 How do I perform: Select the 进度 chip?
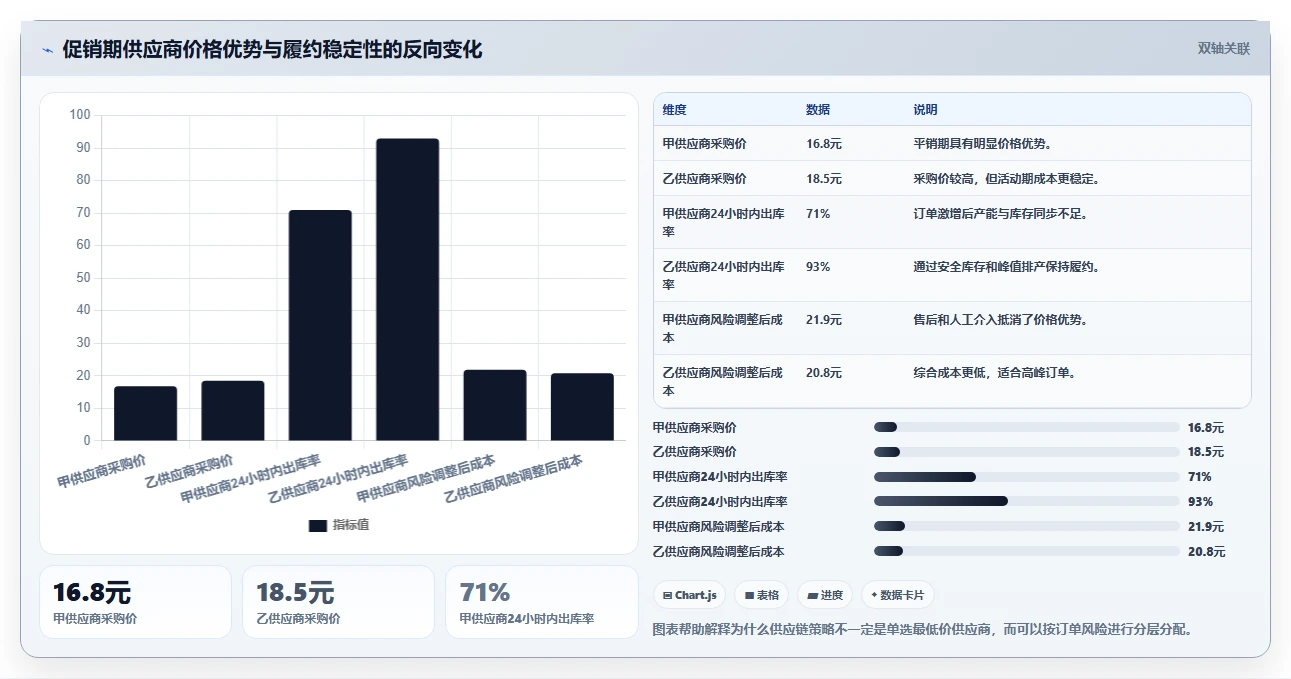point(825,595)
